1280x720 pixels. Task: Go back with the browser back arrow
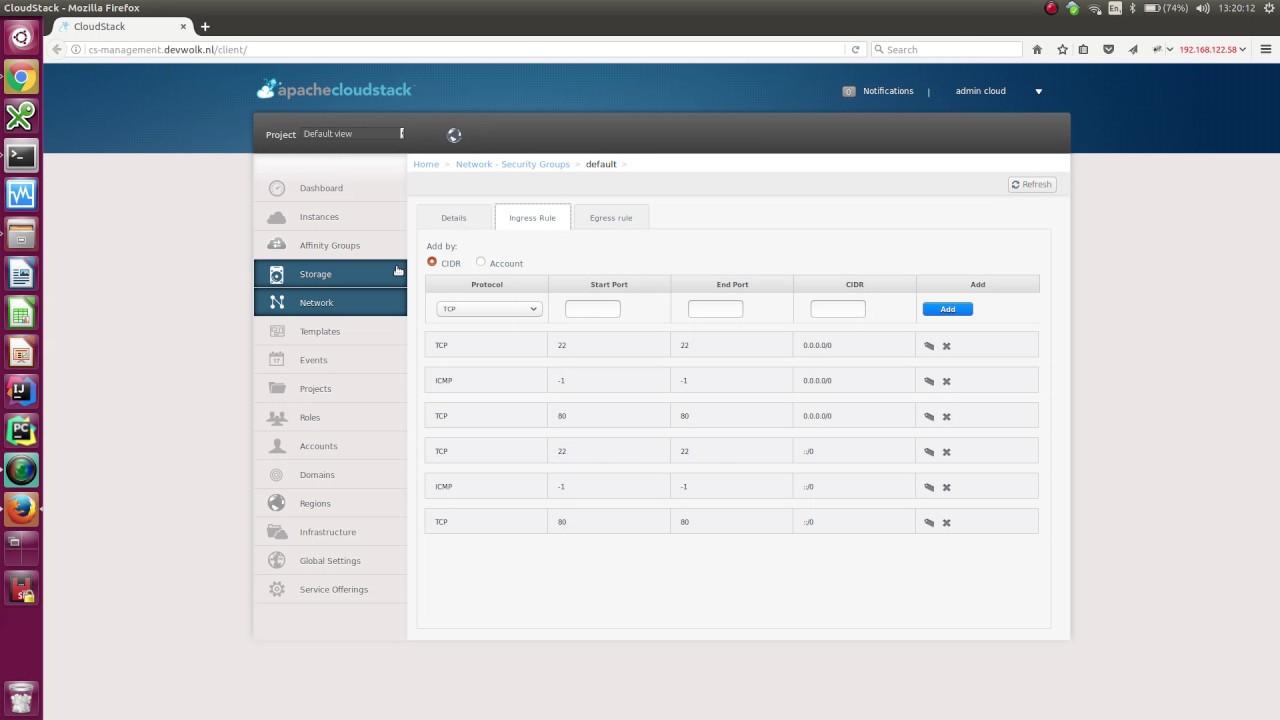56,49
